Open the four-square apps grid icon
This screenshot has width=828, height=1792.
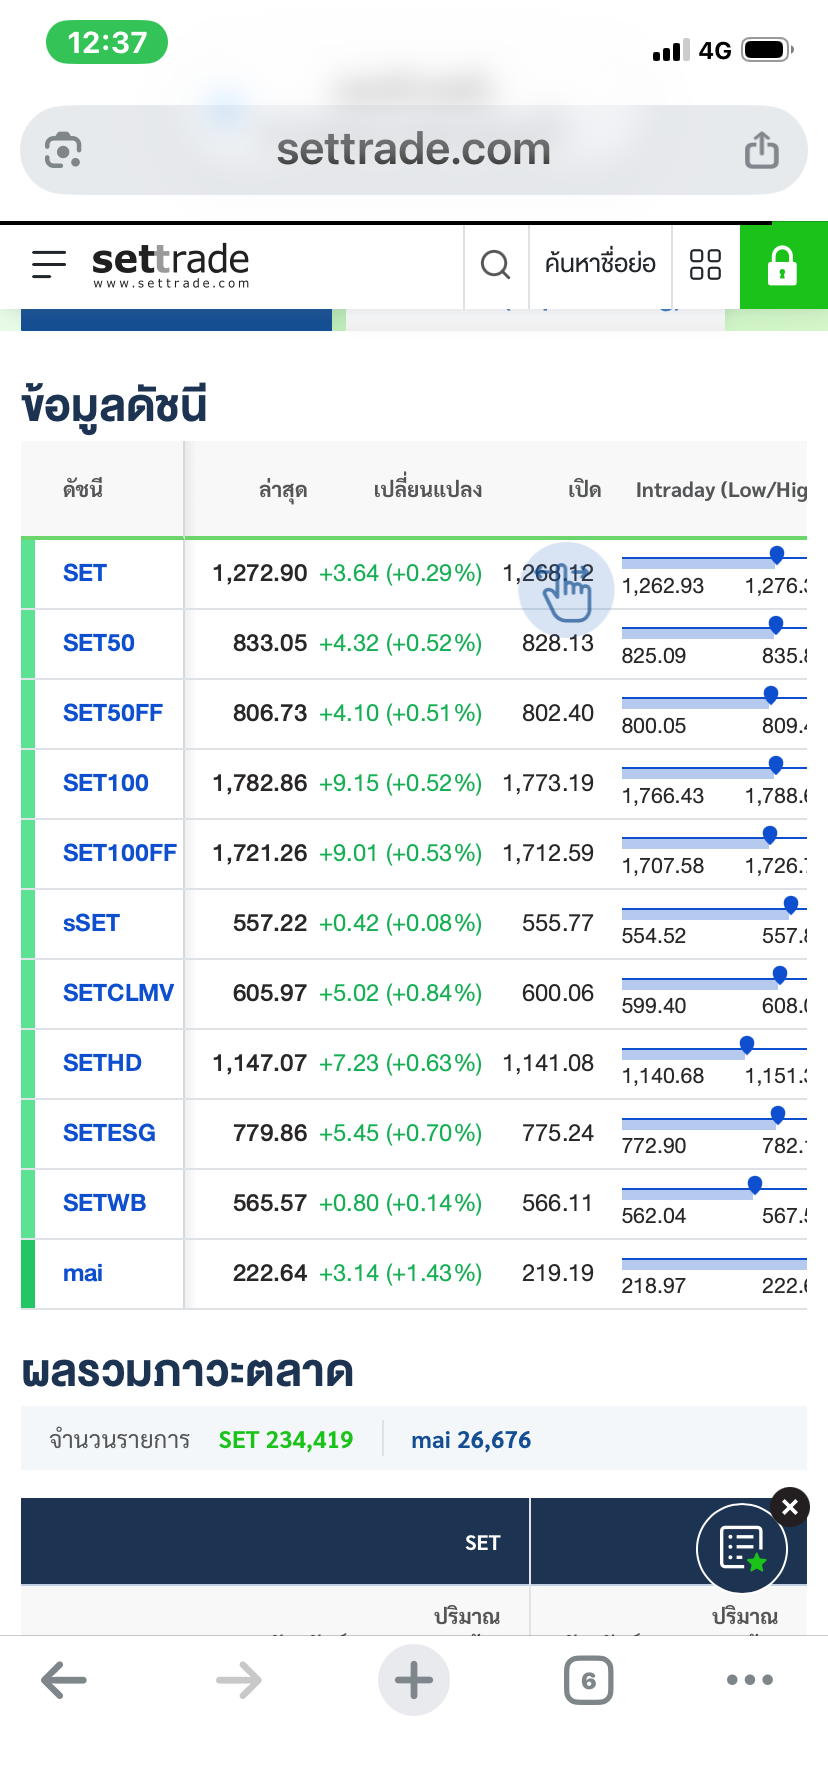coord(705,265)
